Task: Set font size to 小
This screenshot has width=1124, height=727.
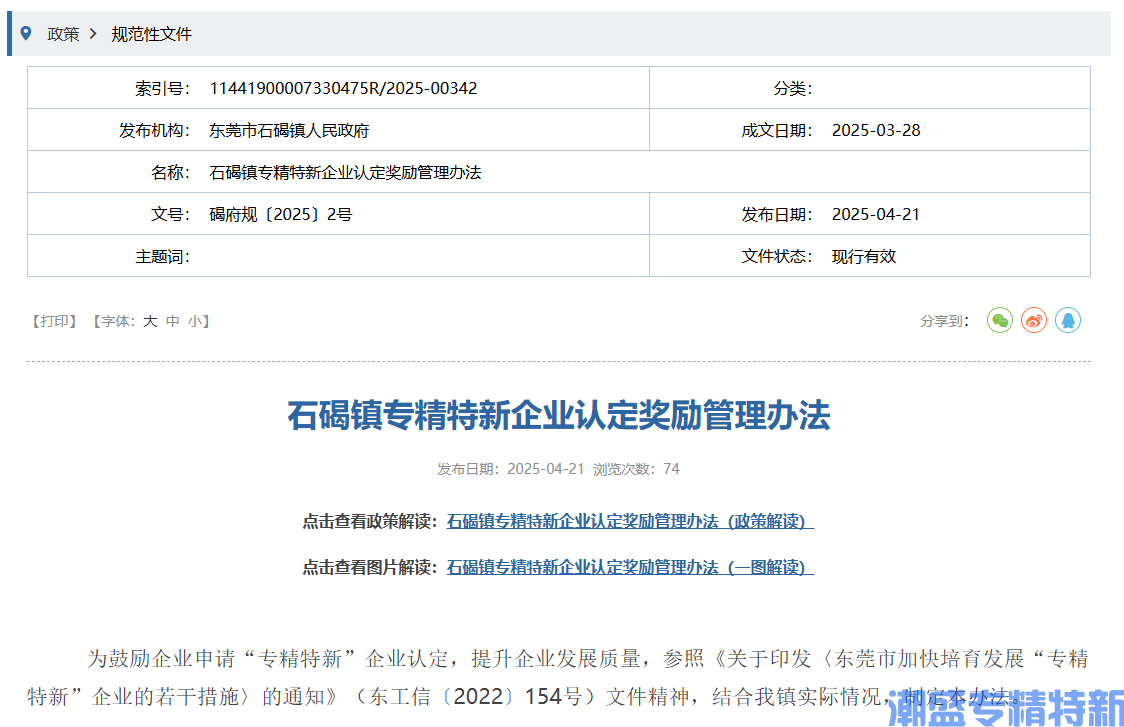Action: coord(194,321)
